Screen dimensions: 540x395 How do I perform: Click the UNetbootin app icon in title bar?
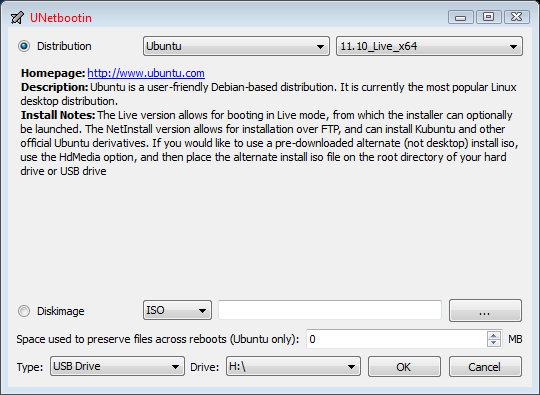tap(17, 17)
